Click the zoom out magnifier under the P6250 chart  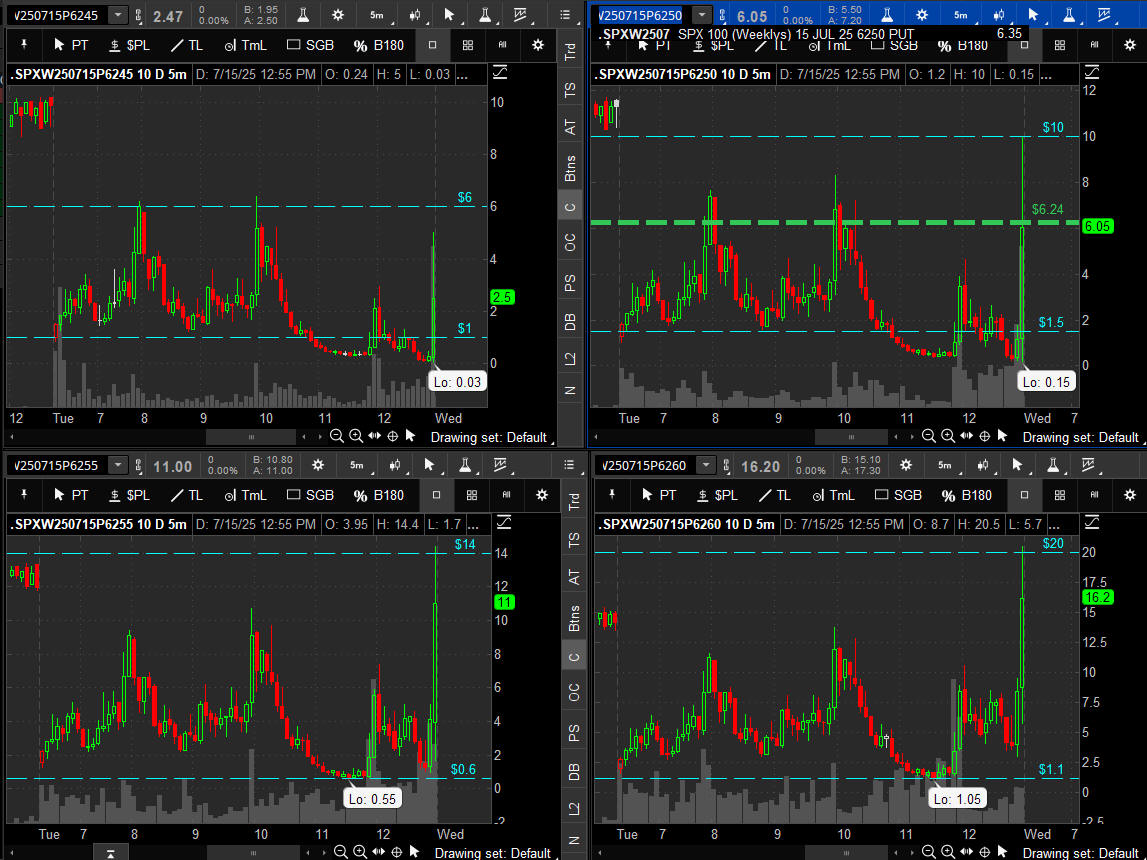coord(928,437)
